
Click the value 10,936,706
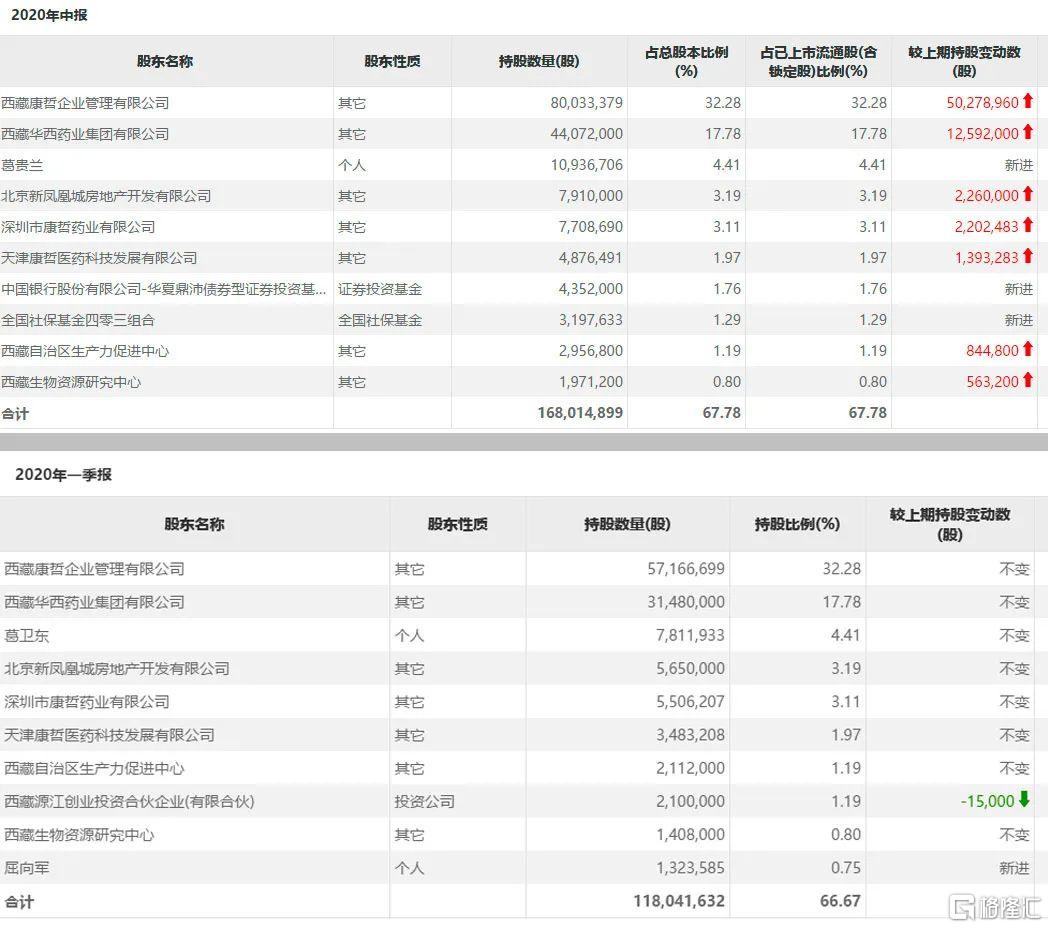pos(586,165)
